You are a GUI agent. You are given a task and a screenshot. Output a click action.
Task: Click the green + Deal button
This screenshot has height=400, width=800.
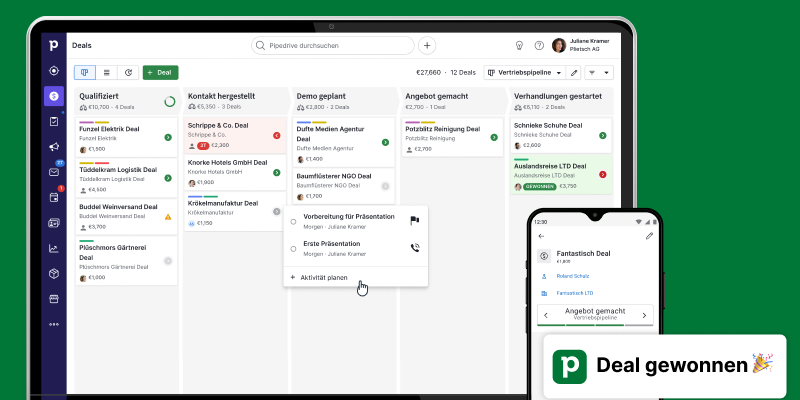click(x=160, y=73)
